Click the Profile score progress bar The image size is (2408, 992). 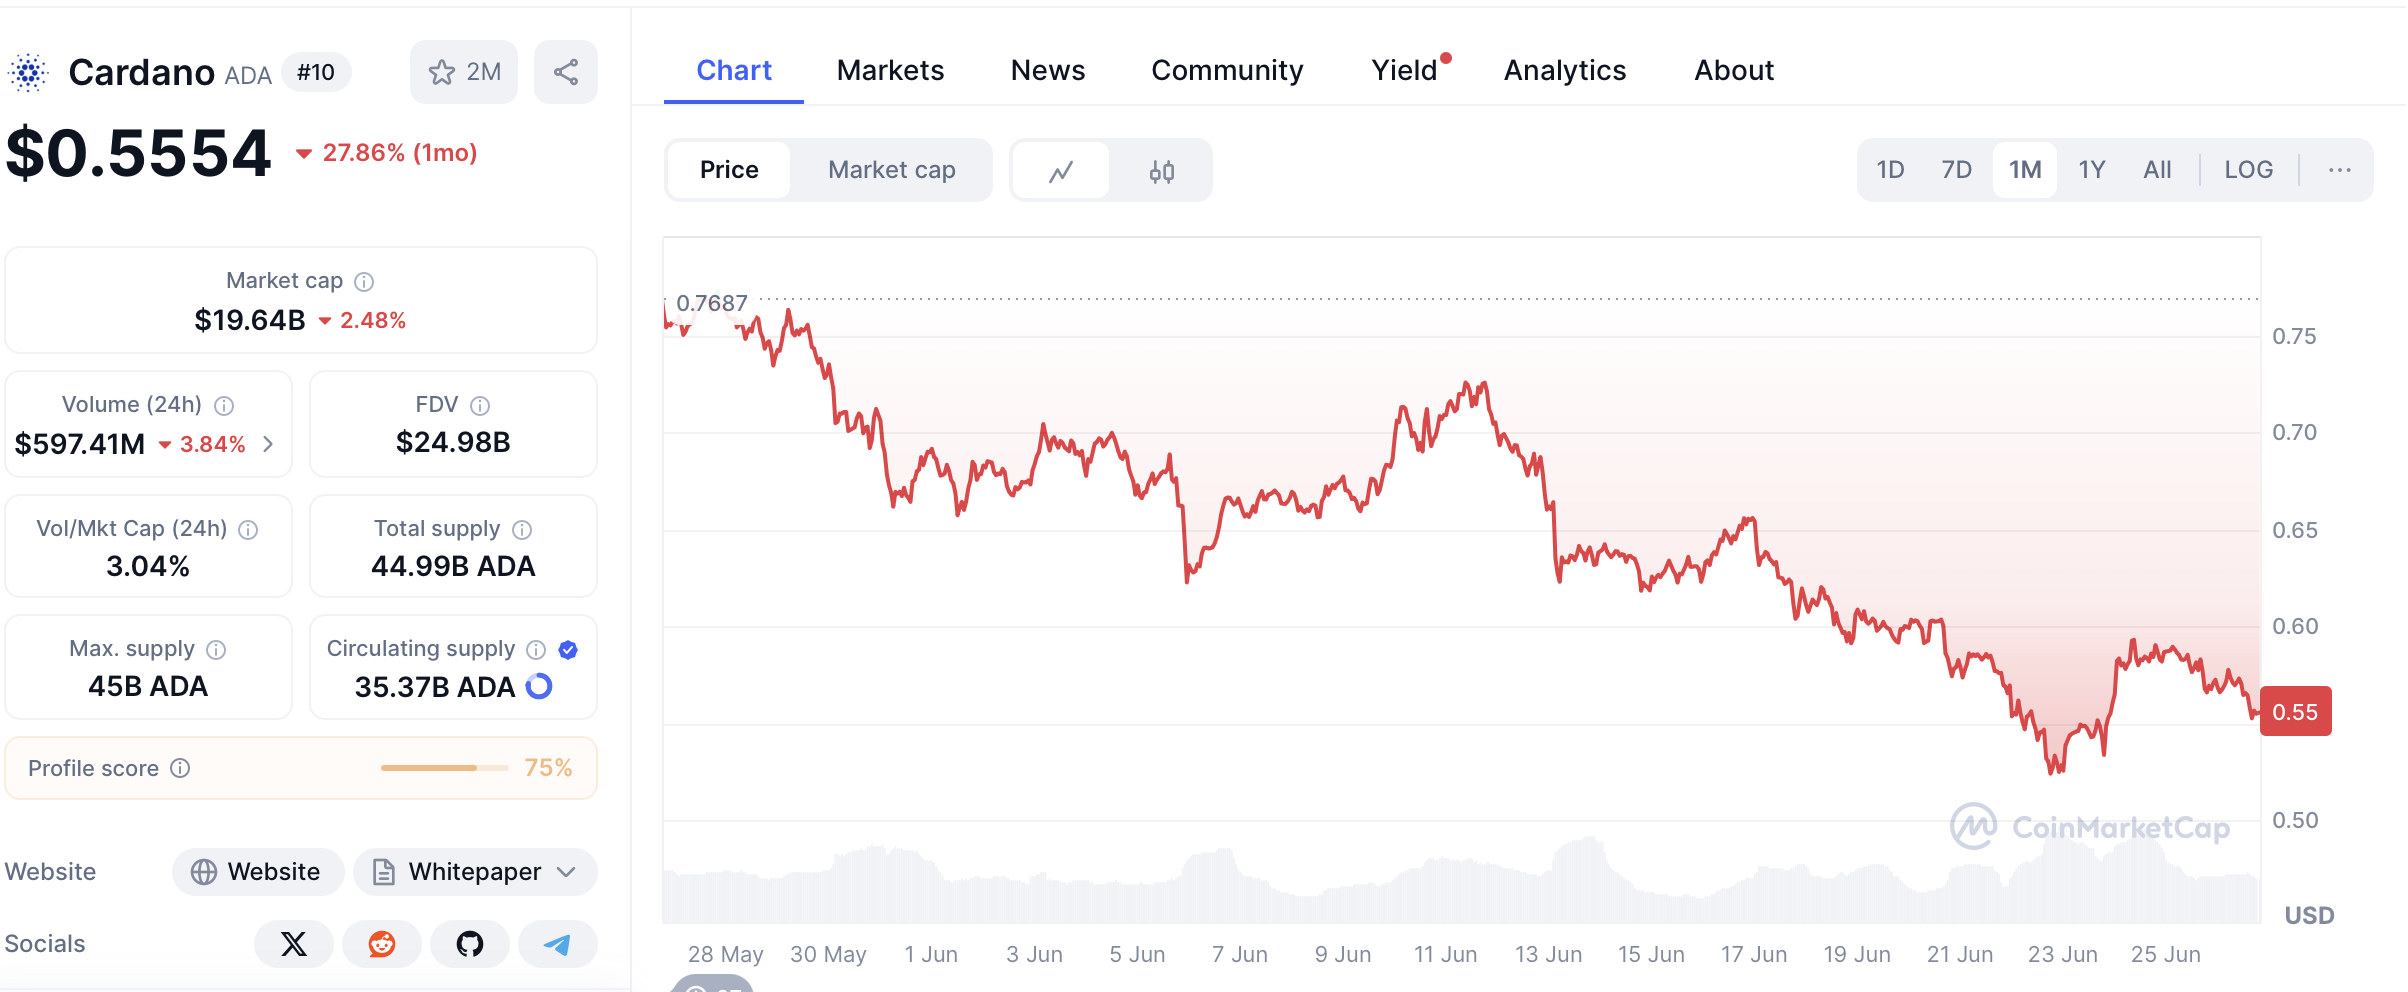pos(444,768)
